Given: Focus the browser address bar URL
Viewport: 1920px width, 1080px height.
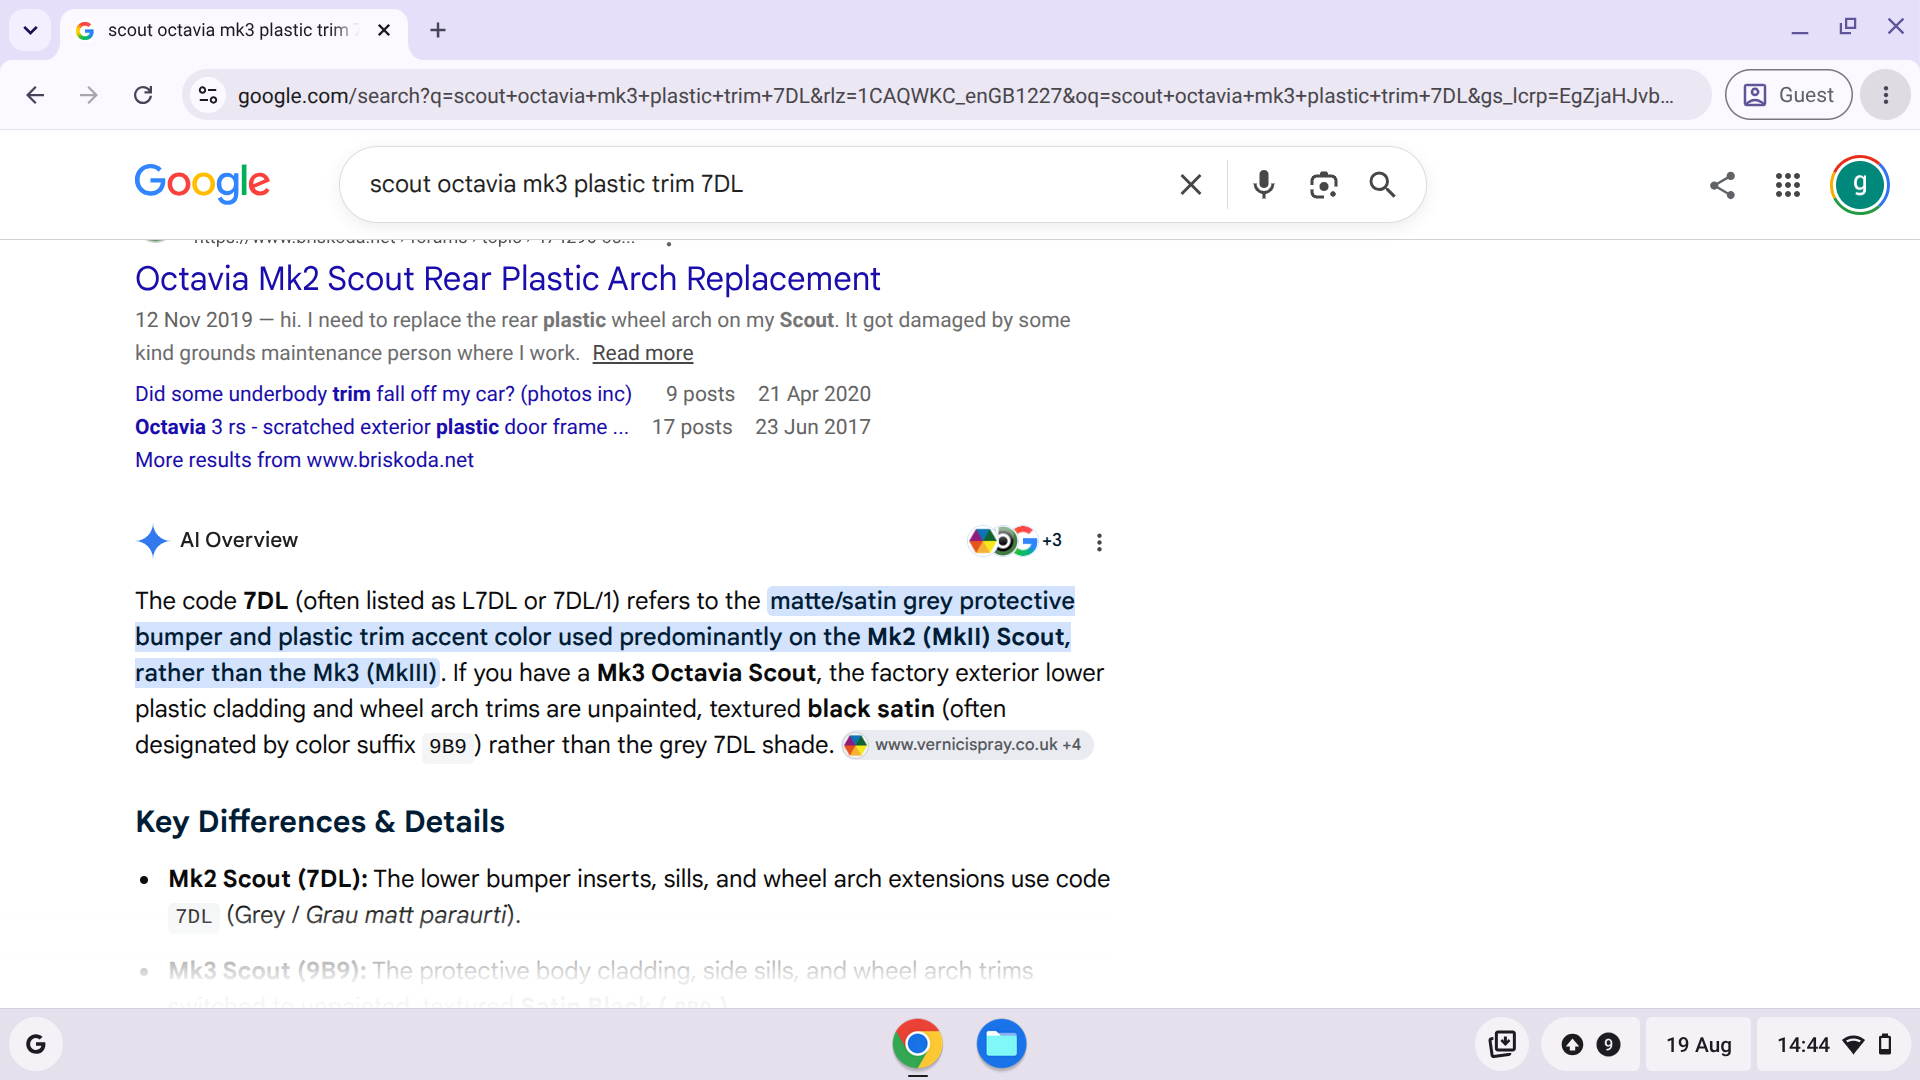Looking at the screenshot, I should 955,95.
